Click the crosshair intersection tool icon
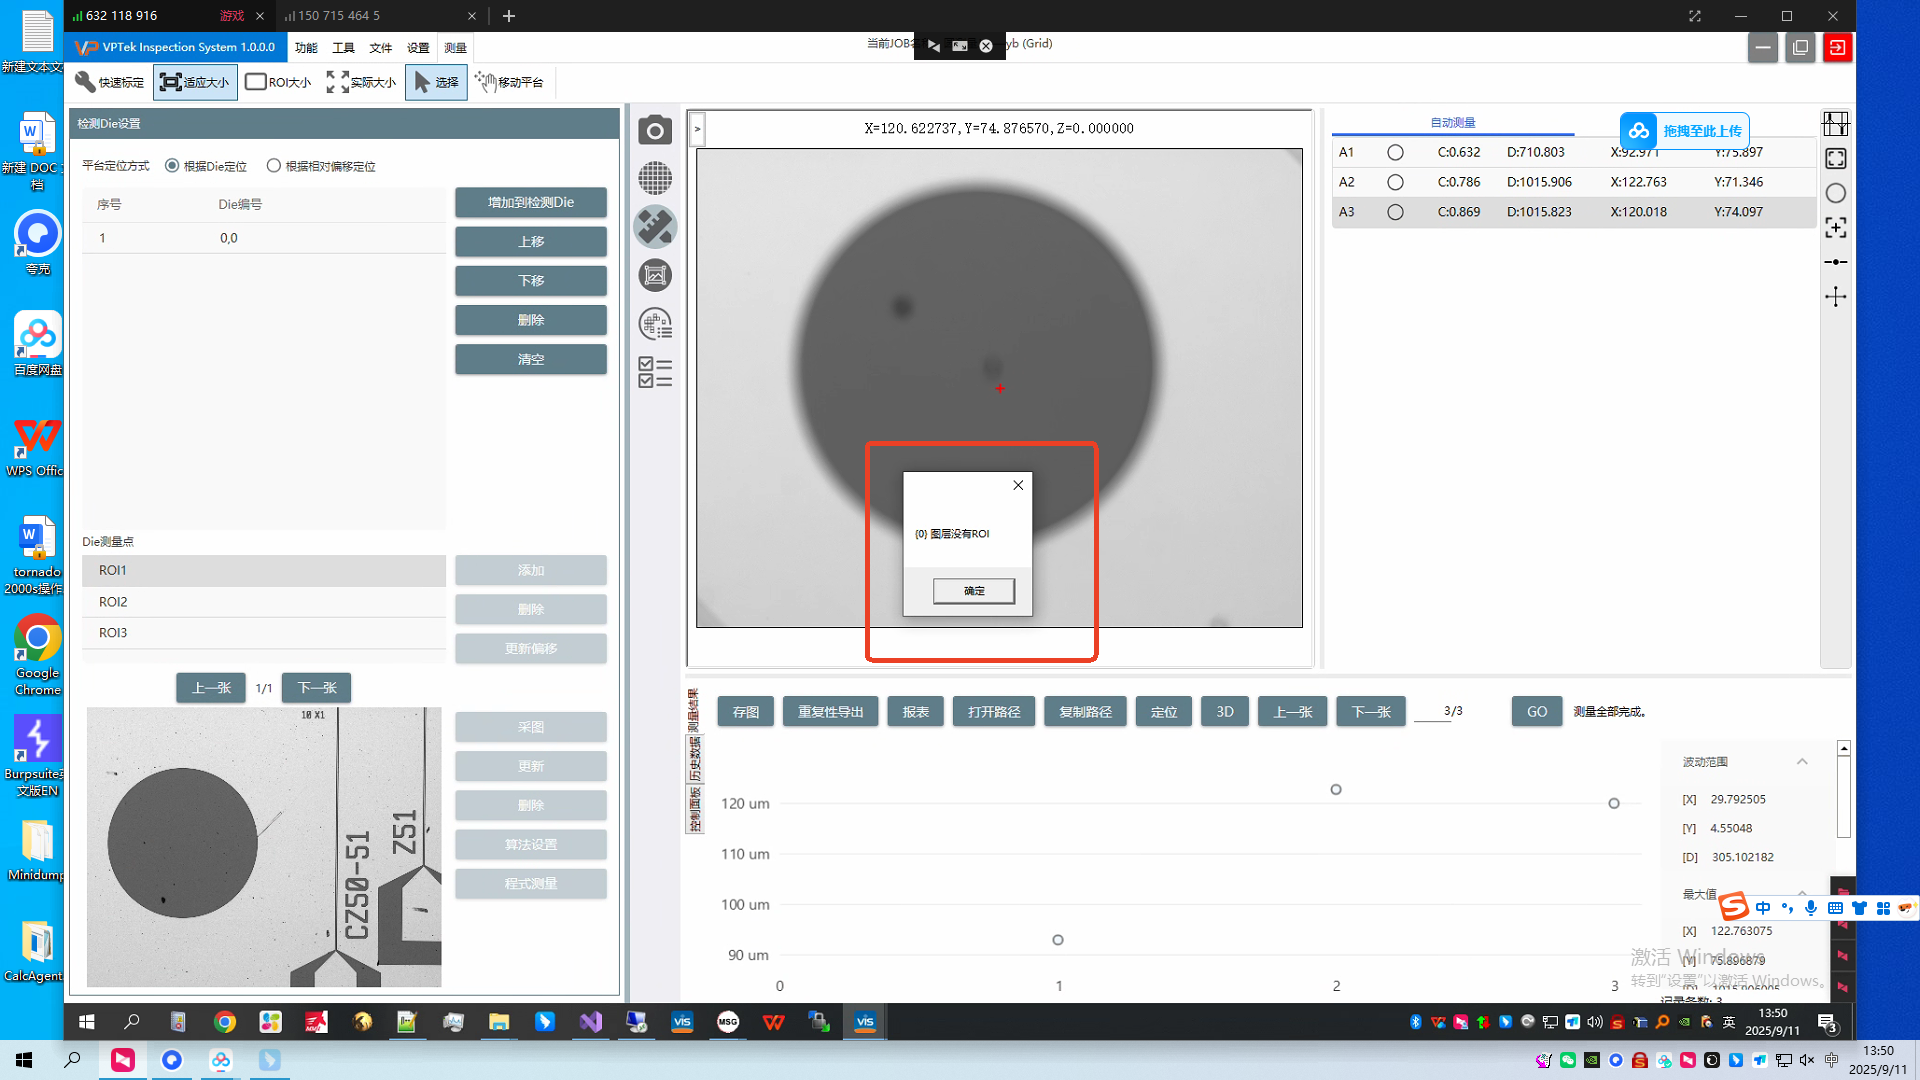Image resolution: width=1920 pixels, height=1080 pixels. 1835,297
